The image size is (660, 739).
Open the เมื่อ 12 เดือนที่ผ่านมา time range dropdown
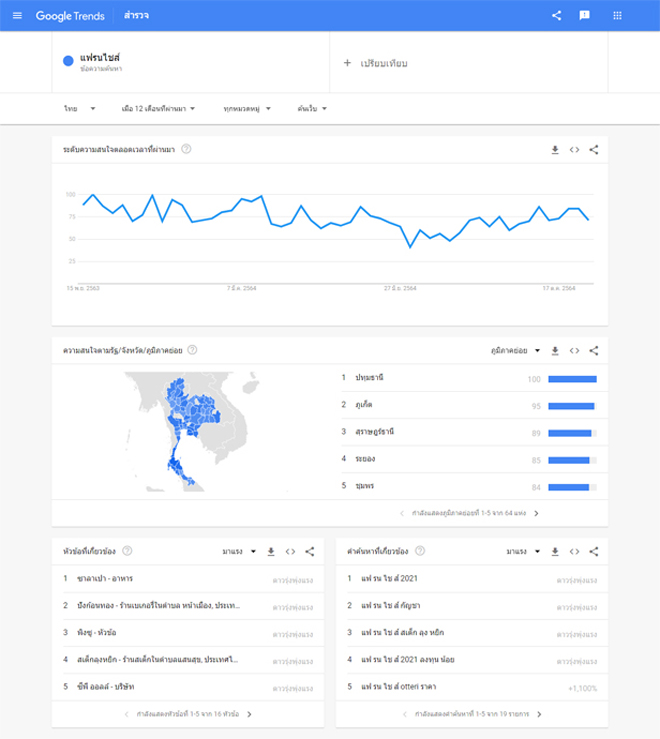[158, 108]
